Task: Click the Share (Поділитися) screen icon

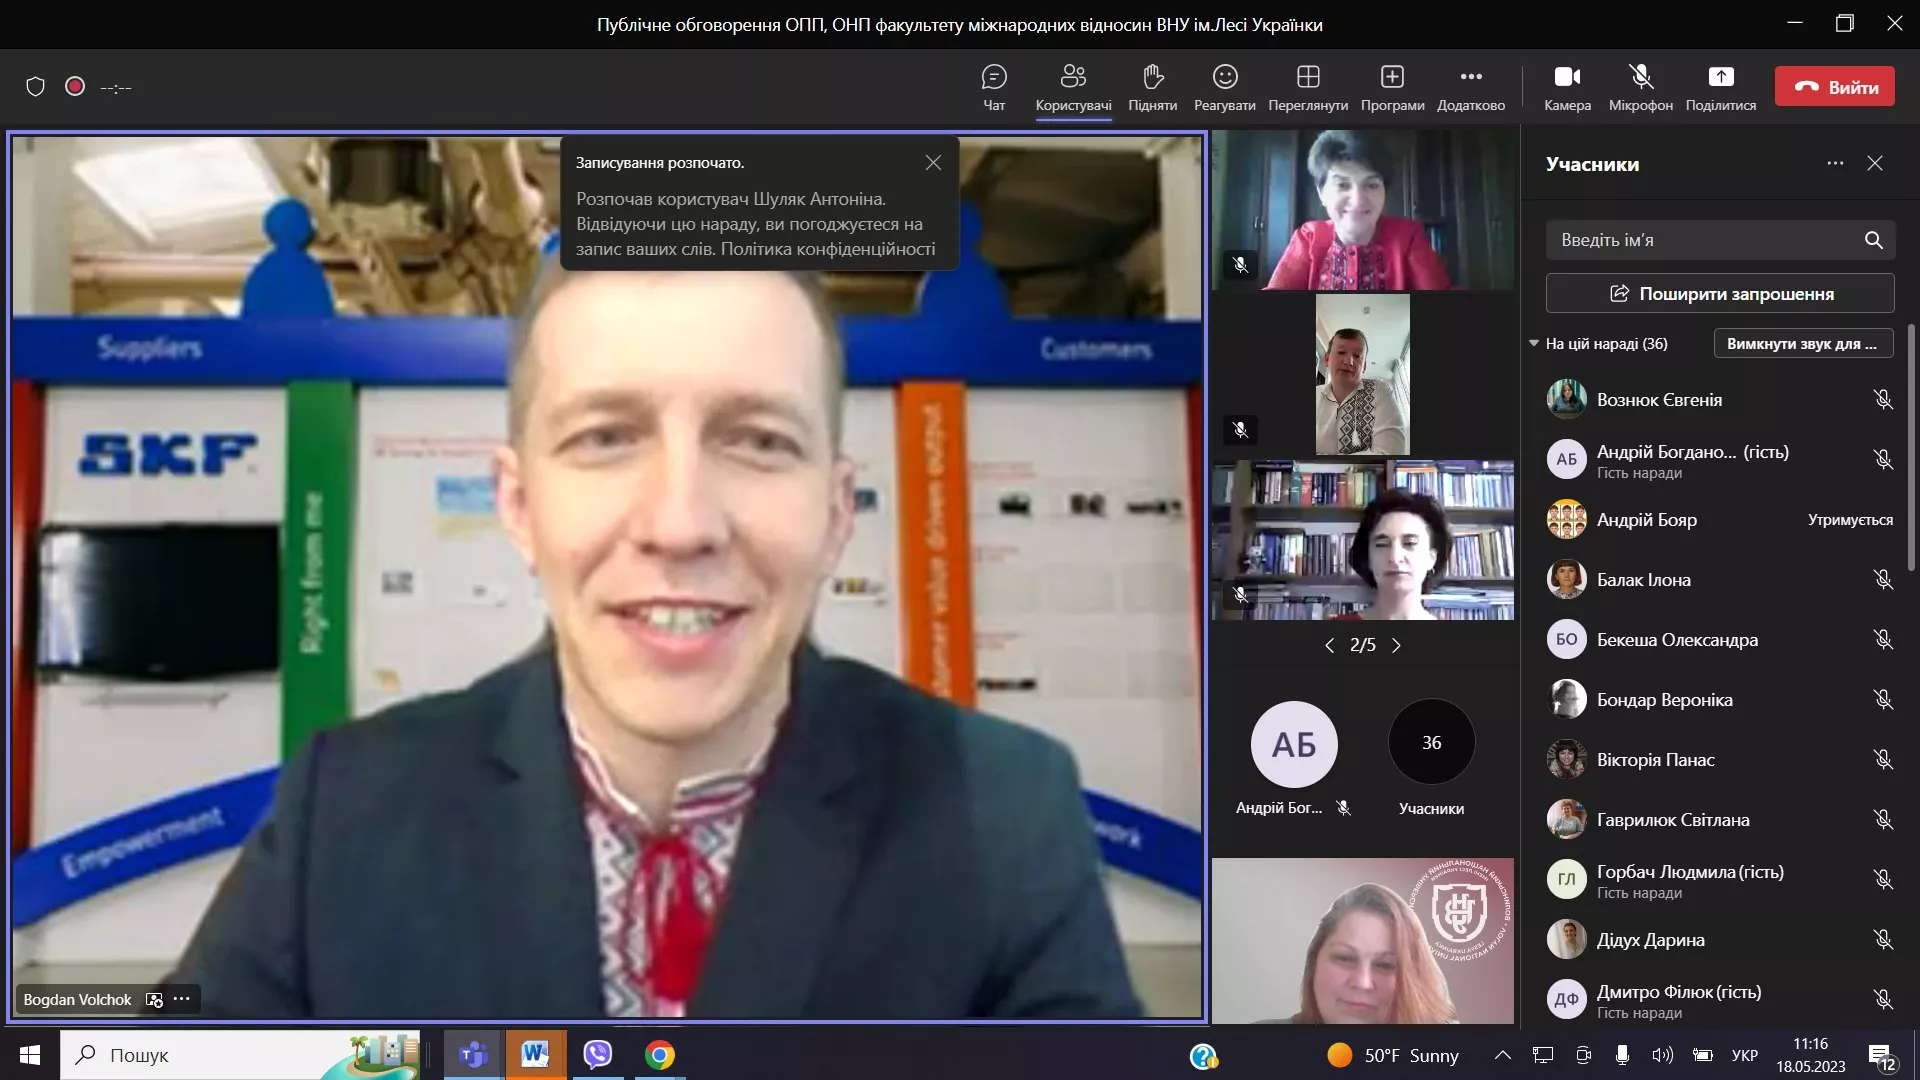Action: (x=1720, y=77)
